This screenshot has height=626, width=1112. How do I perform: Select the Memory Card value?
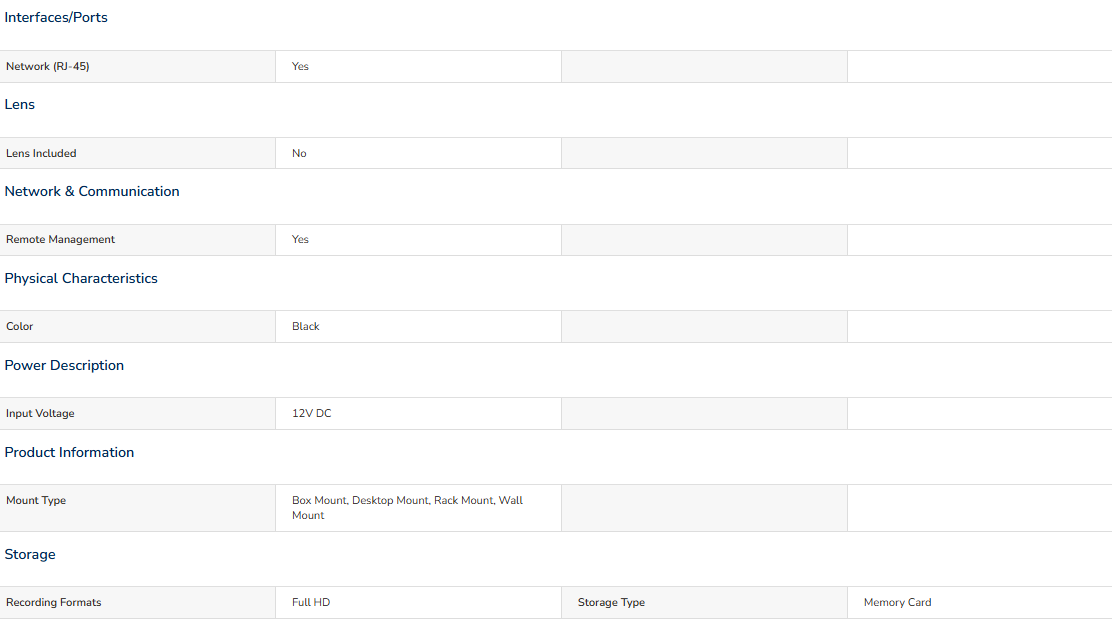pos(898,603)
